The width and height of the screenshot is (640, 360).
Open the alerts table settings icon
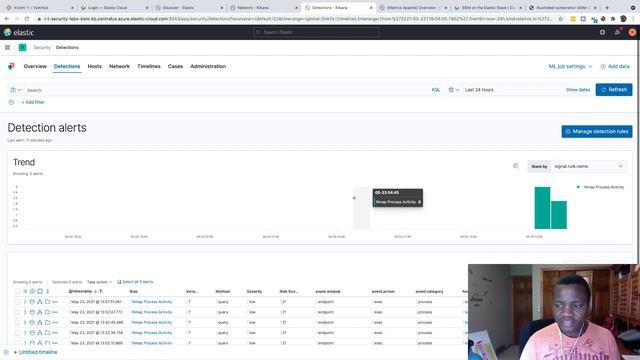coord(32,291)
